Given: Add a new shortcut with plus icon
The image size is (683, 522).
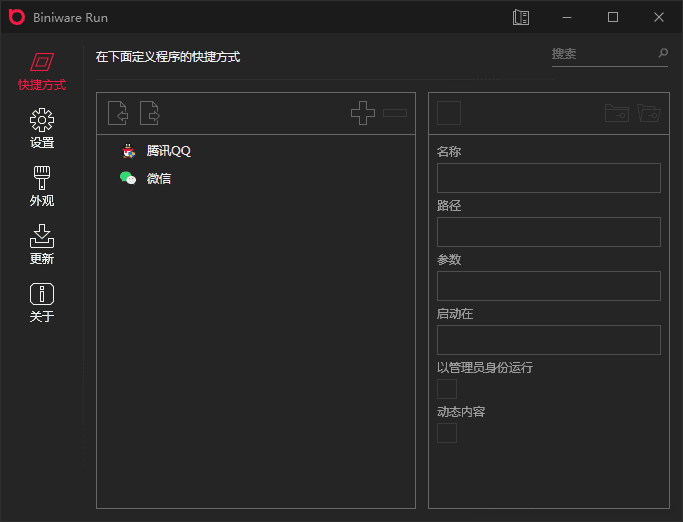Looking at the screenshot, I should click(362, 113).
